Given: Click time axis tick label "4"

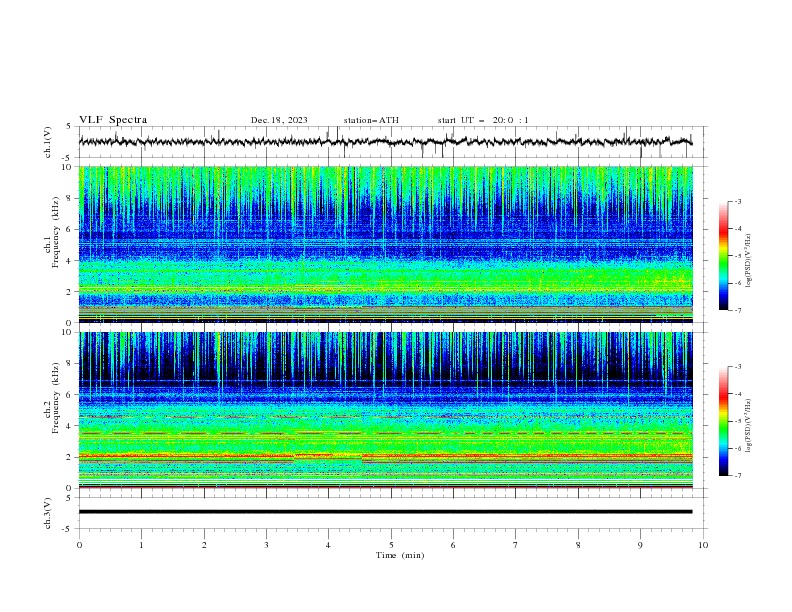Looking at the screenshot, I should tap(329, 545).
